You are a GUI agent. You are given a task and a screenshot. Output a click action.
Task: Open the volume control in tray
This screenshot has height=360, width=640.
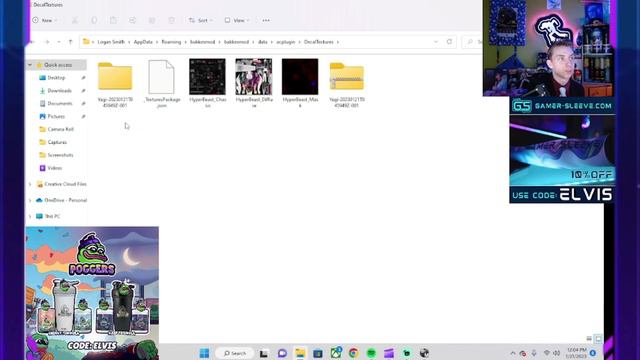557,353
